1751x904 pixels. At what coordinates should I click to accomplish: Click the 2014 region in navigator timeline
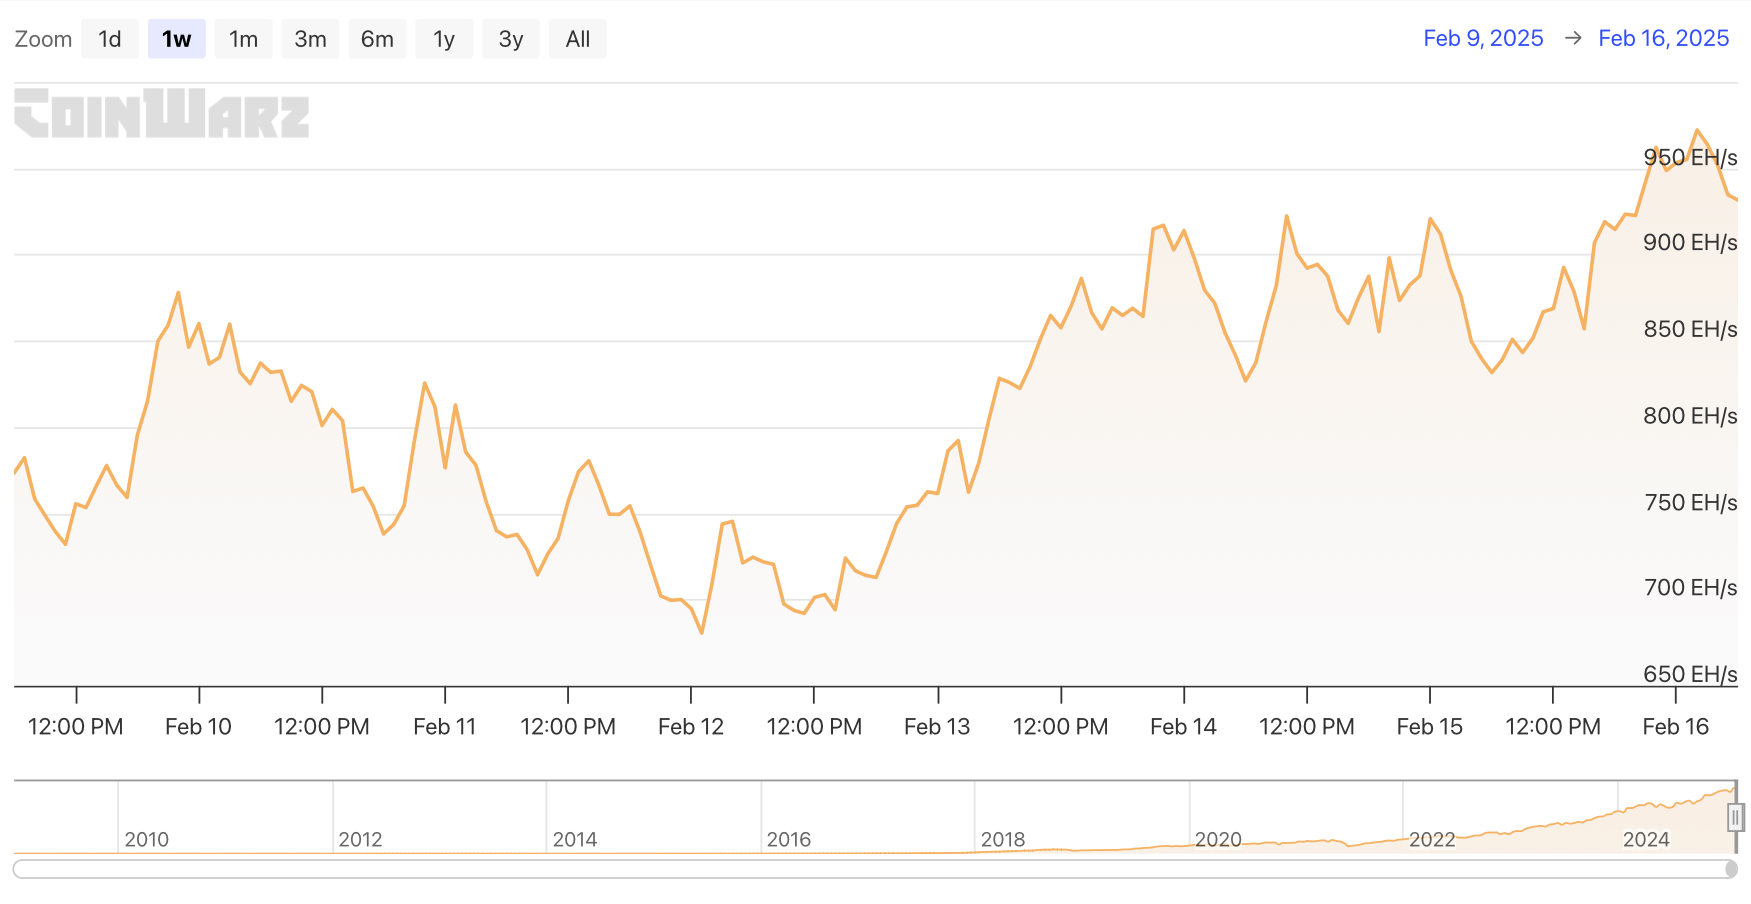[x=575, y=838]
